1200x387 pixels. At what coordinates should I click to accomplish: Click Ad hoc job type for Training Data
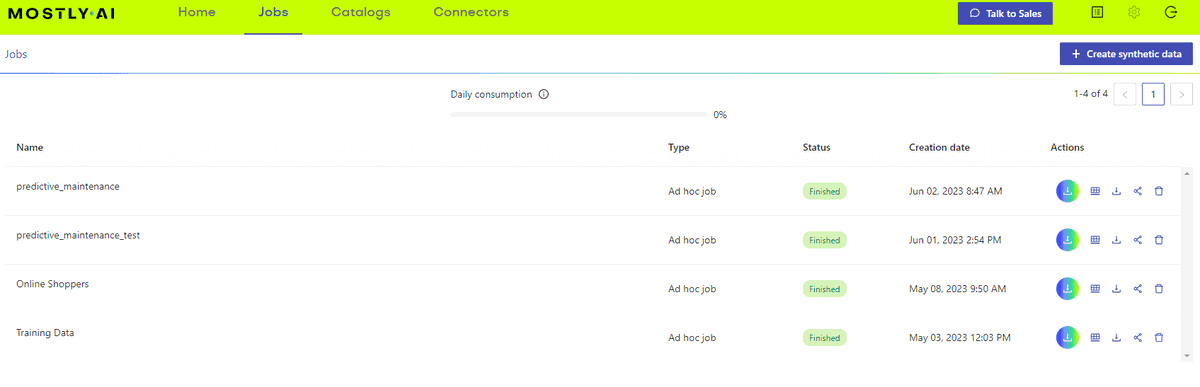pos(692,338)
